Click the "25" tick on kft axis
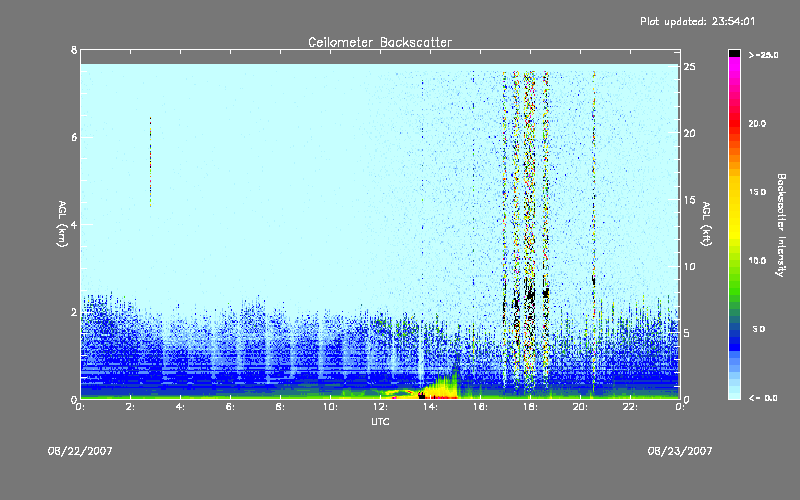This screenshot has width=800, height=500. click(x=690, y=67)
